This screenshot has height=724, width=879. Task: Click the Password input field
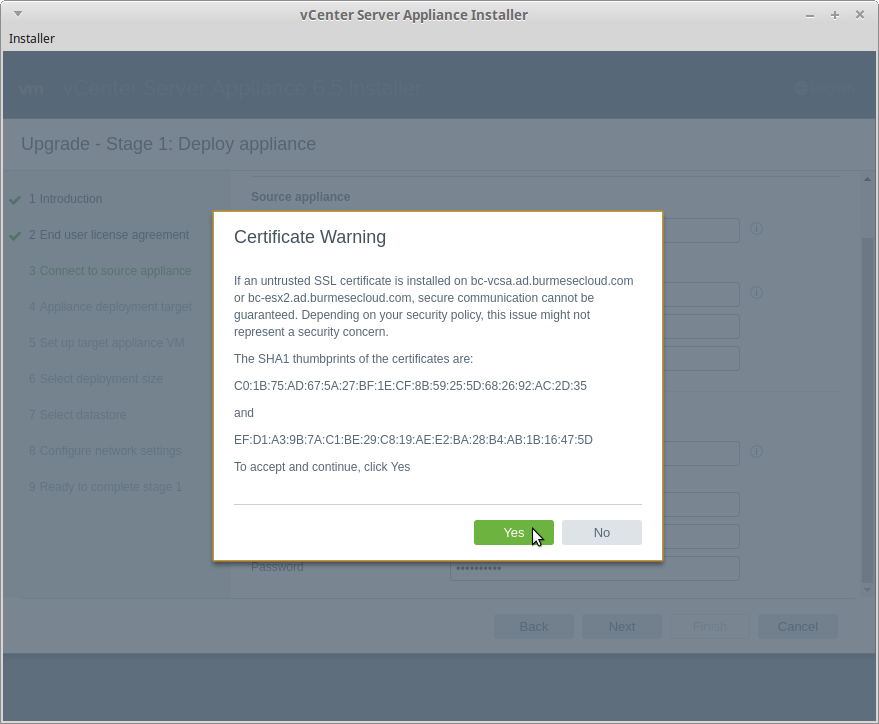(x=595, y=568)
